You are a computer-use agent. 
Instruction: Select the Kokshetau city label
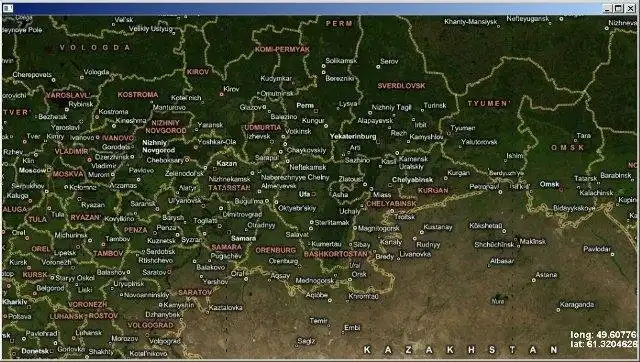pyautogui.click(x=486, y=225)
